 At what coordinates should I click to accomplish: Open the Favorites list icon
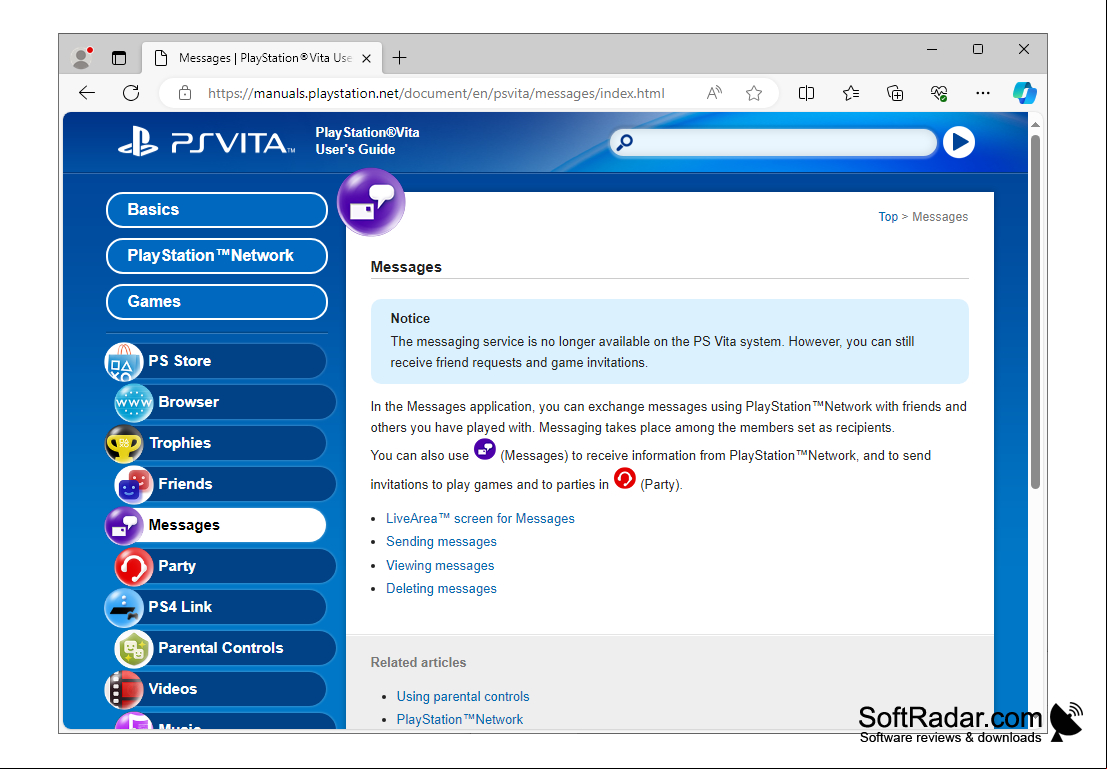pos(851,93)
